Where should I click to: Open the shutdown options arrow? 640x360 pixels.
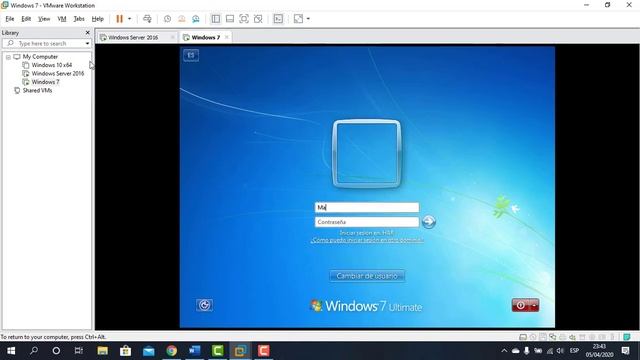pyautogui.click(x=534, y=305)
